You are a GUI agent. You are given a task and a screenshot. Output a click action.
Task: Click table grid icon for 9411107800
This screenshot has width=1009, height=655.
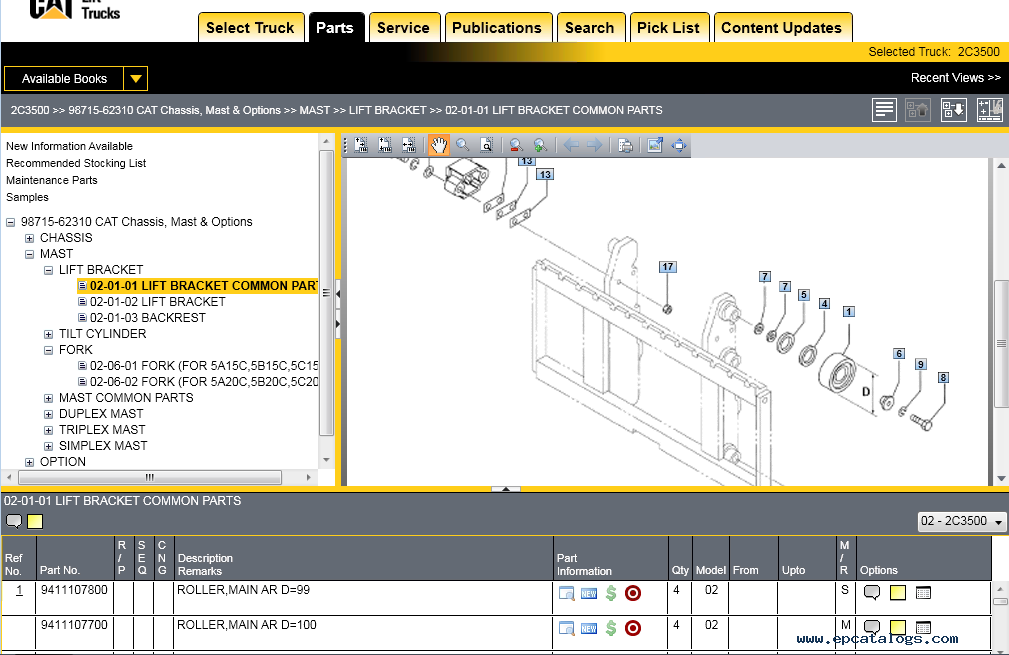(x=923, y=593)
